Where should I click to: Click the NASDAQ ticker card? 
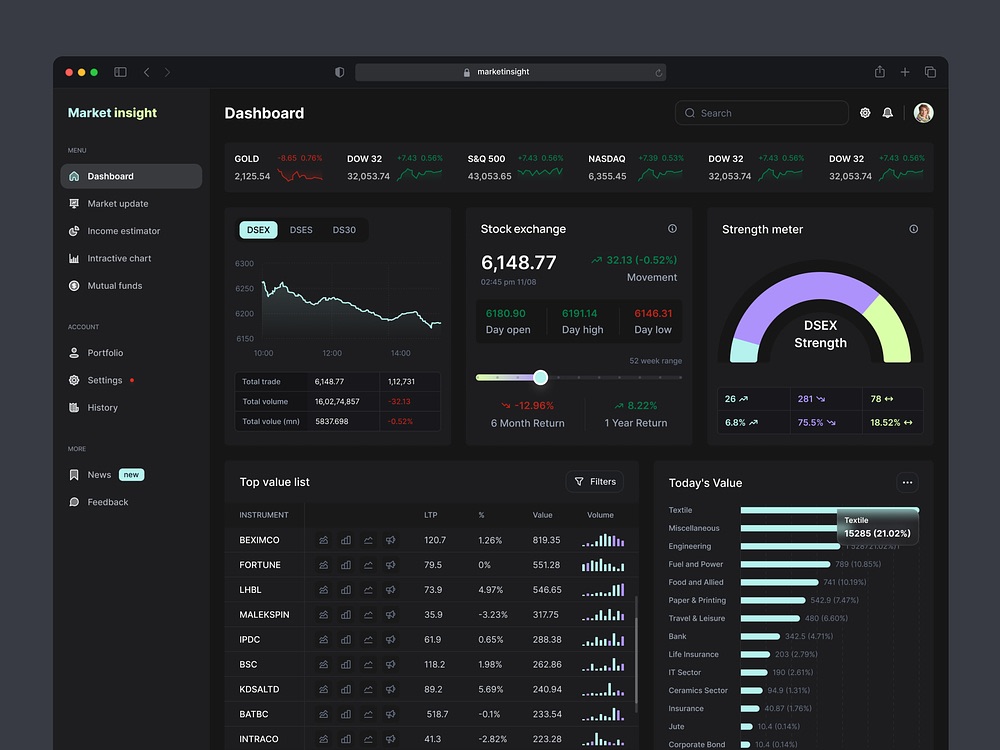(636, 167)
